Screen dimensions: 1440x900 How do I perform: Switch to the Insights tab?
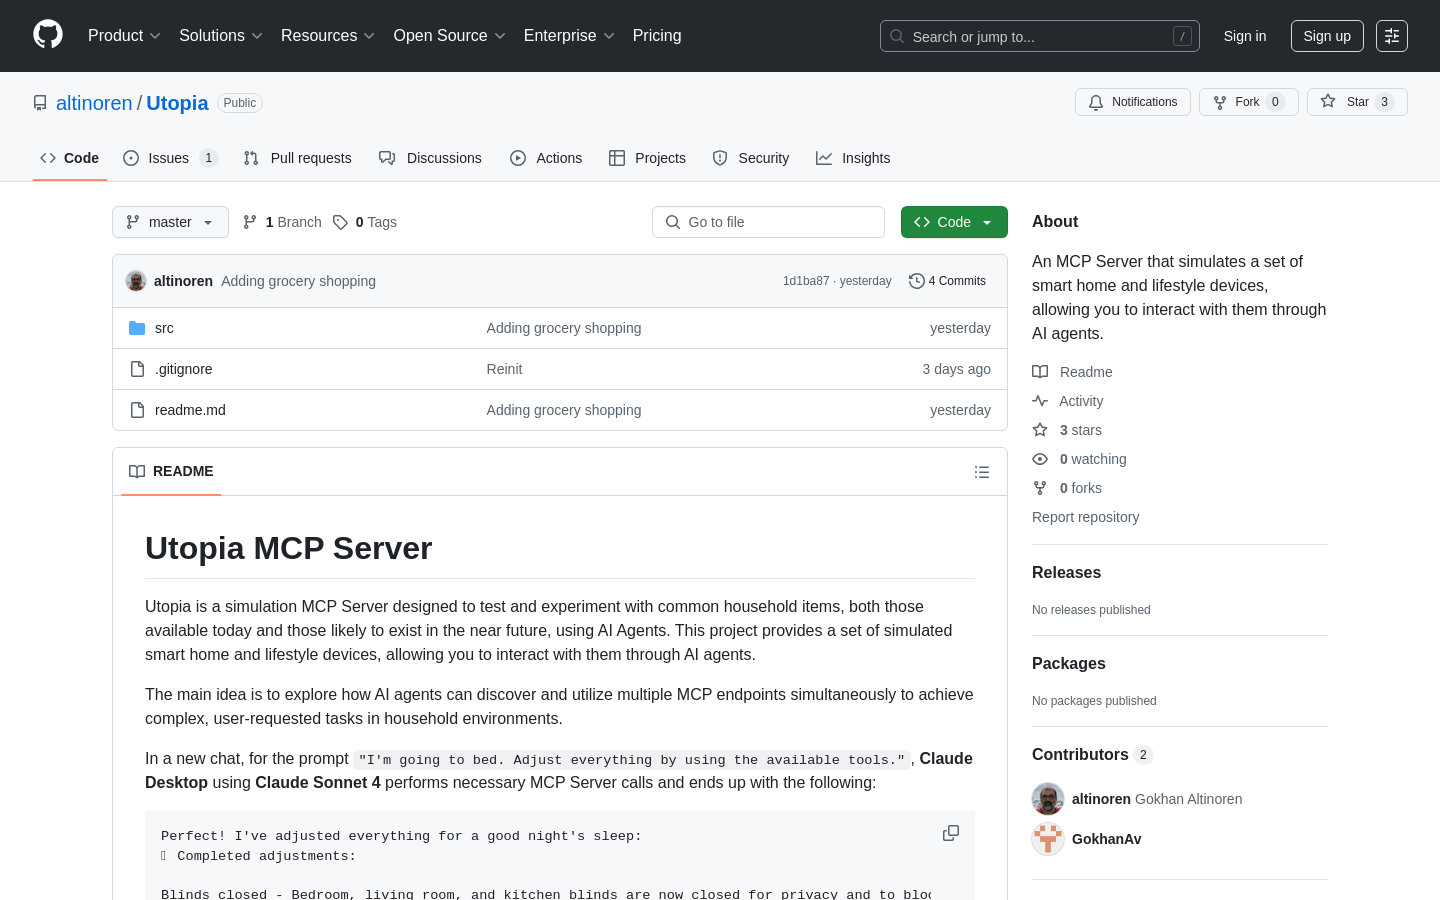click(x=853, y=158)
